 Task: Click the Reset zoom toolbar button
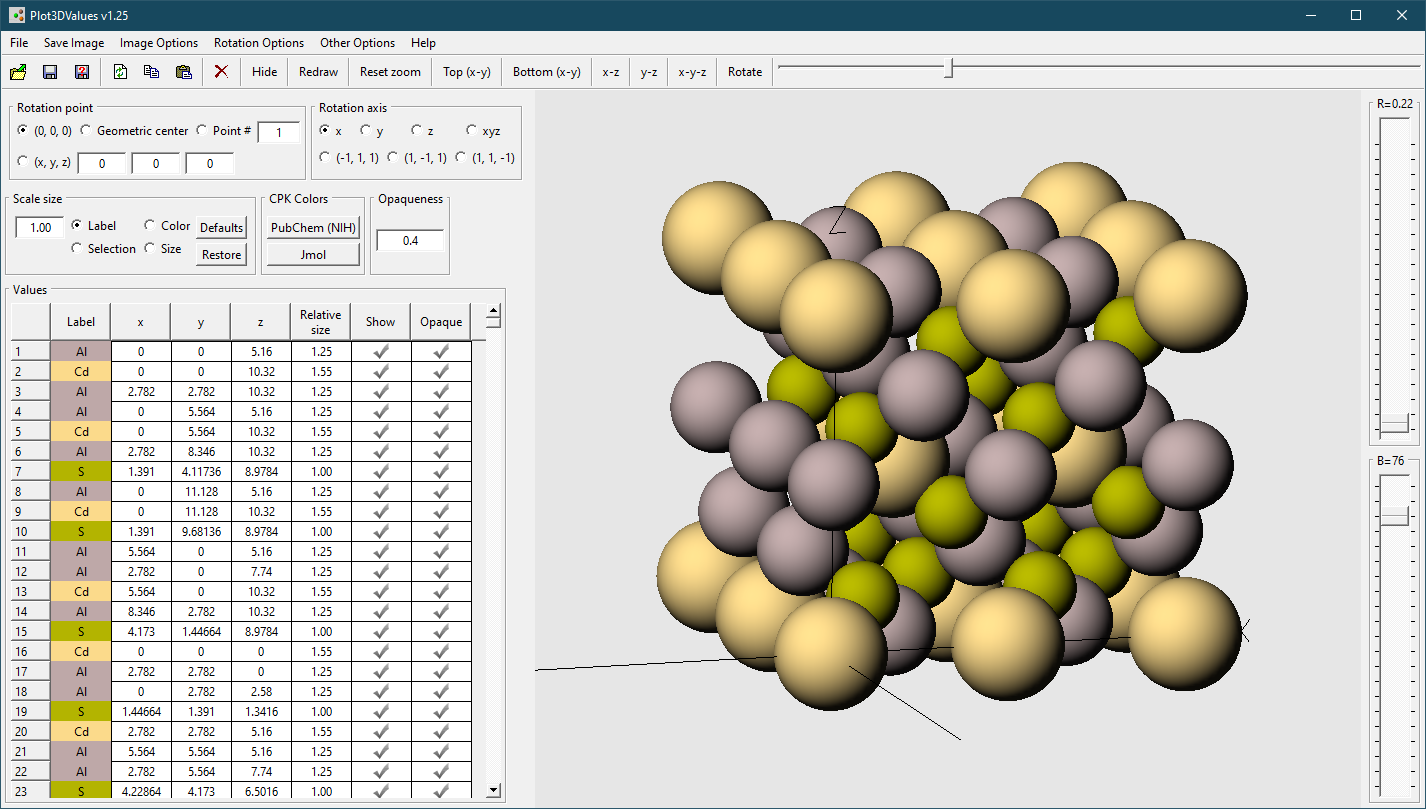390,72
